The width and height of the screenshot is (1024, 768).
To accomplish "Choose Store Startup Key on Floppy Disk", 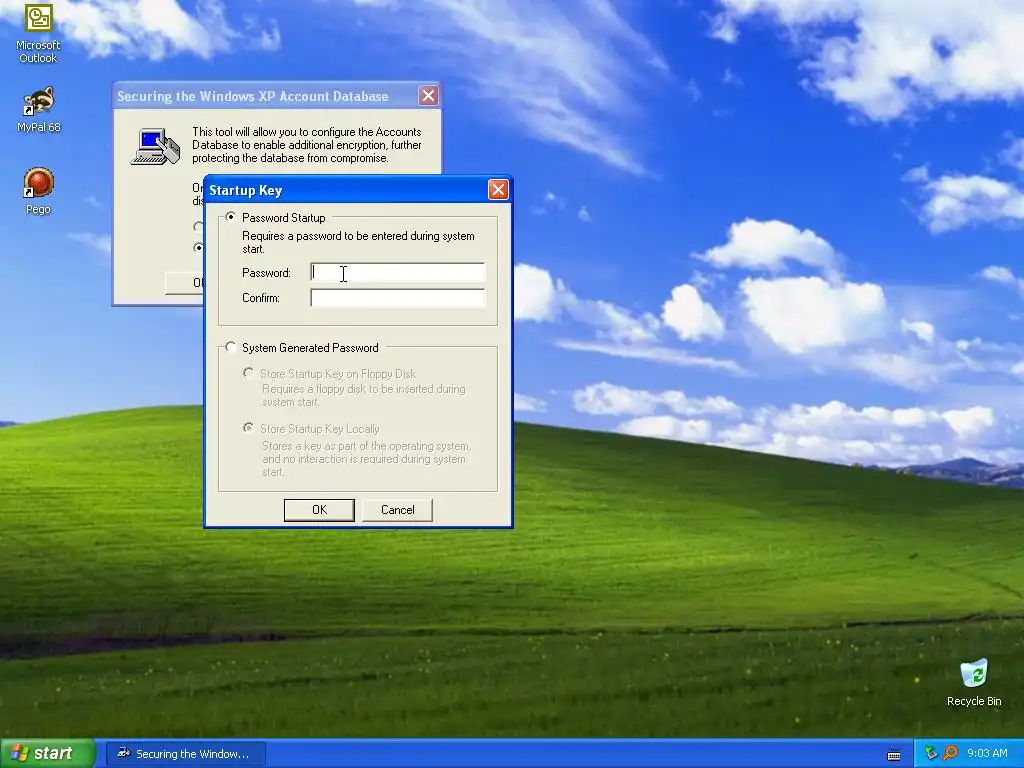I will tap(248, 373).
